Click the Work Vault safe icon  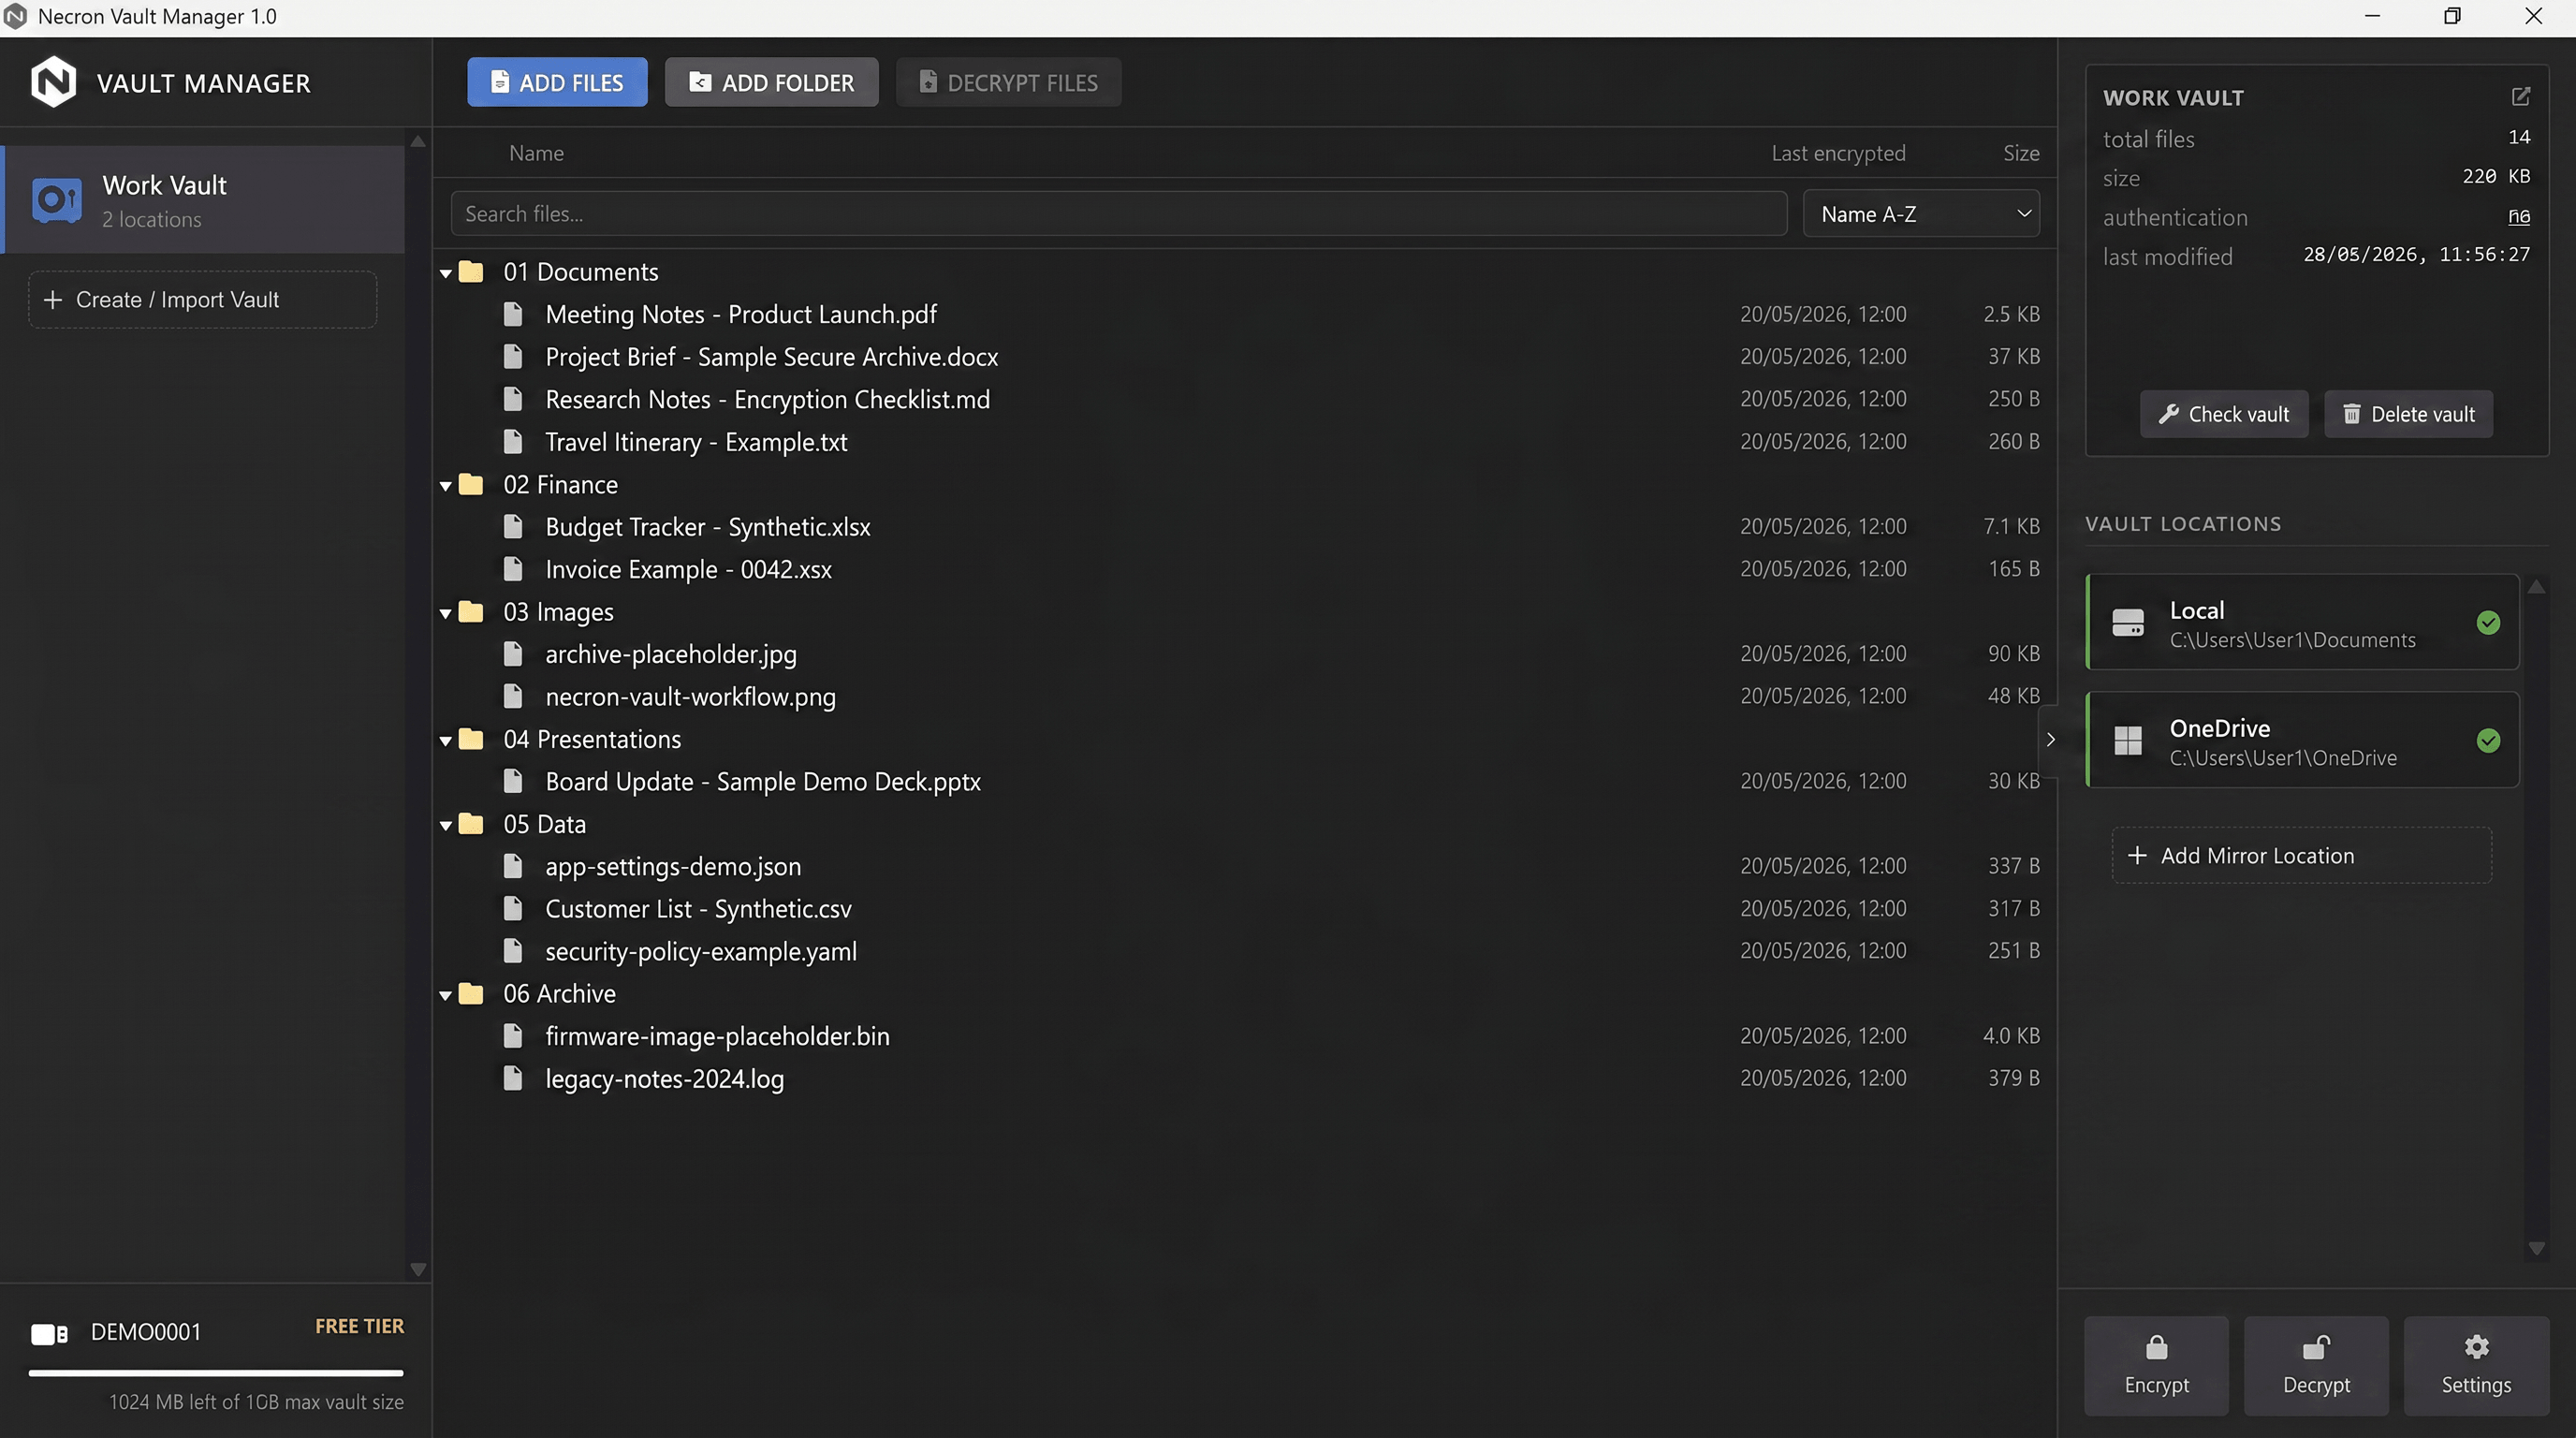57,200
